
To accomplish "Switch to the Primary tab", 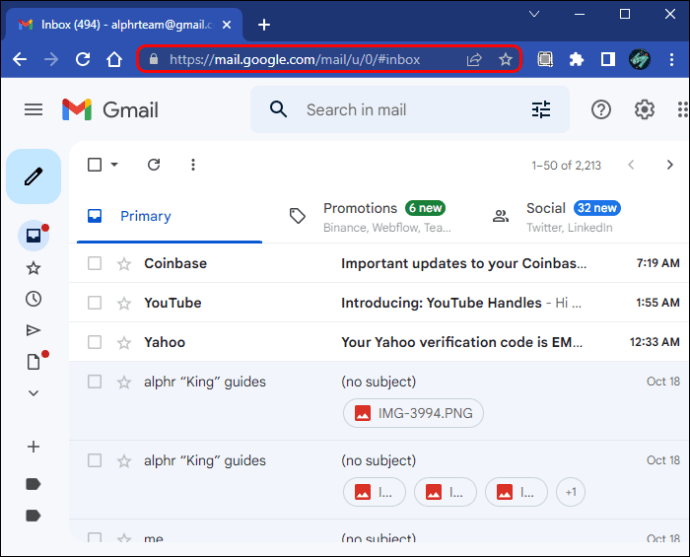I will (x=169, y=216).
